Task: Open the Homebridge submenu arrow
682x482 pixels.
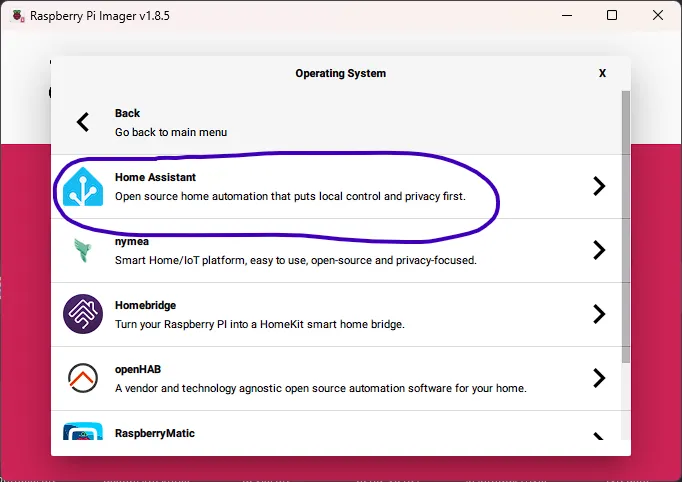Action: tap(599, 314)
